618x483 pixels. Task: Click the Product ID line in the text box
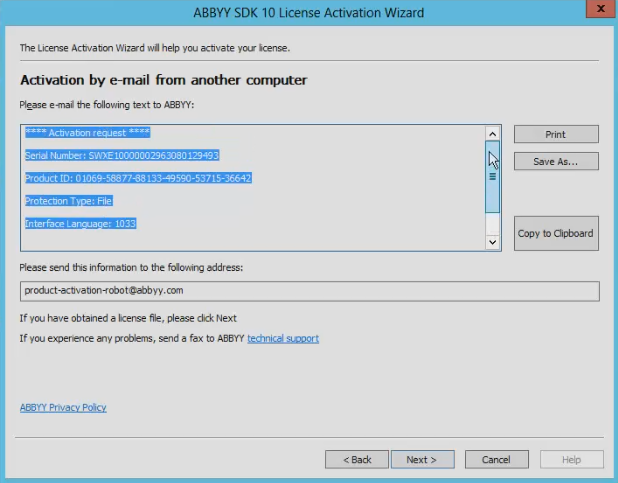point(138,178)
